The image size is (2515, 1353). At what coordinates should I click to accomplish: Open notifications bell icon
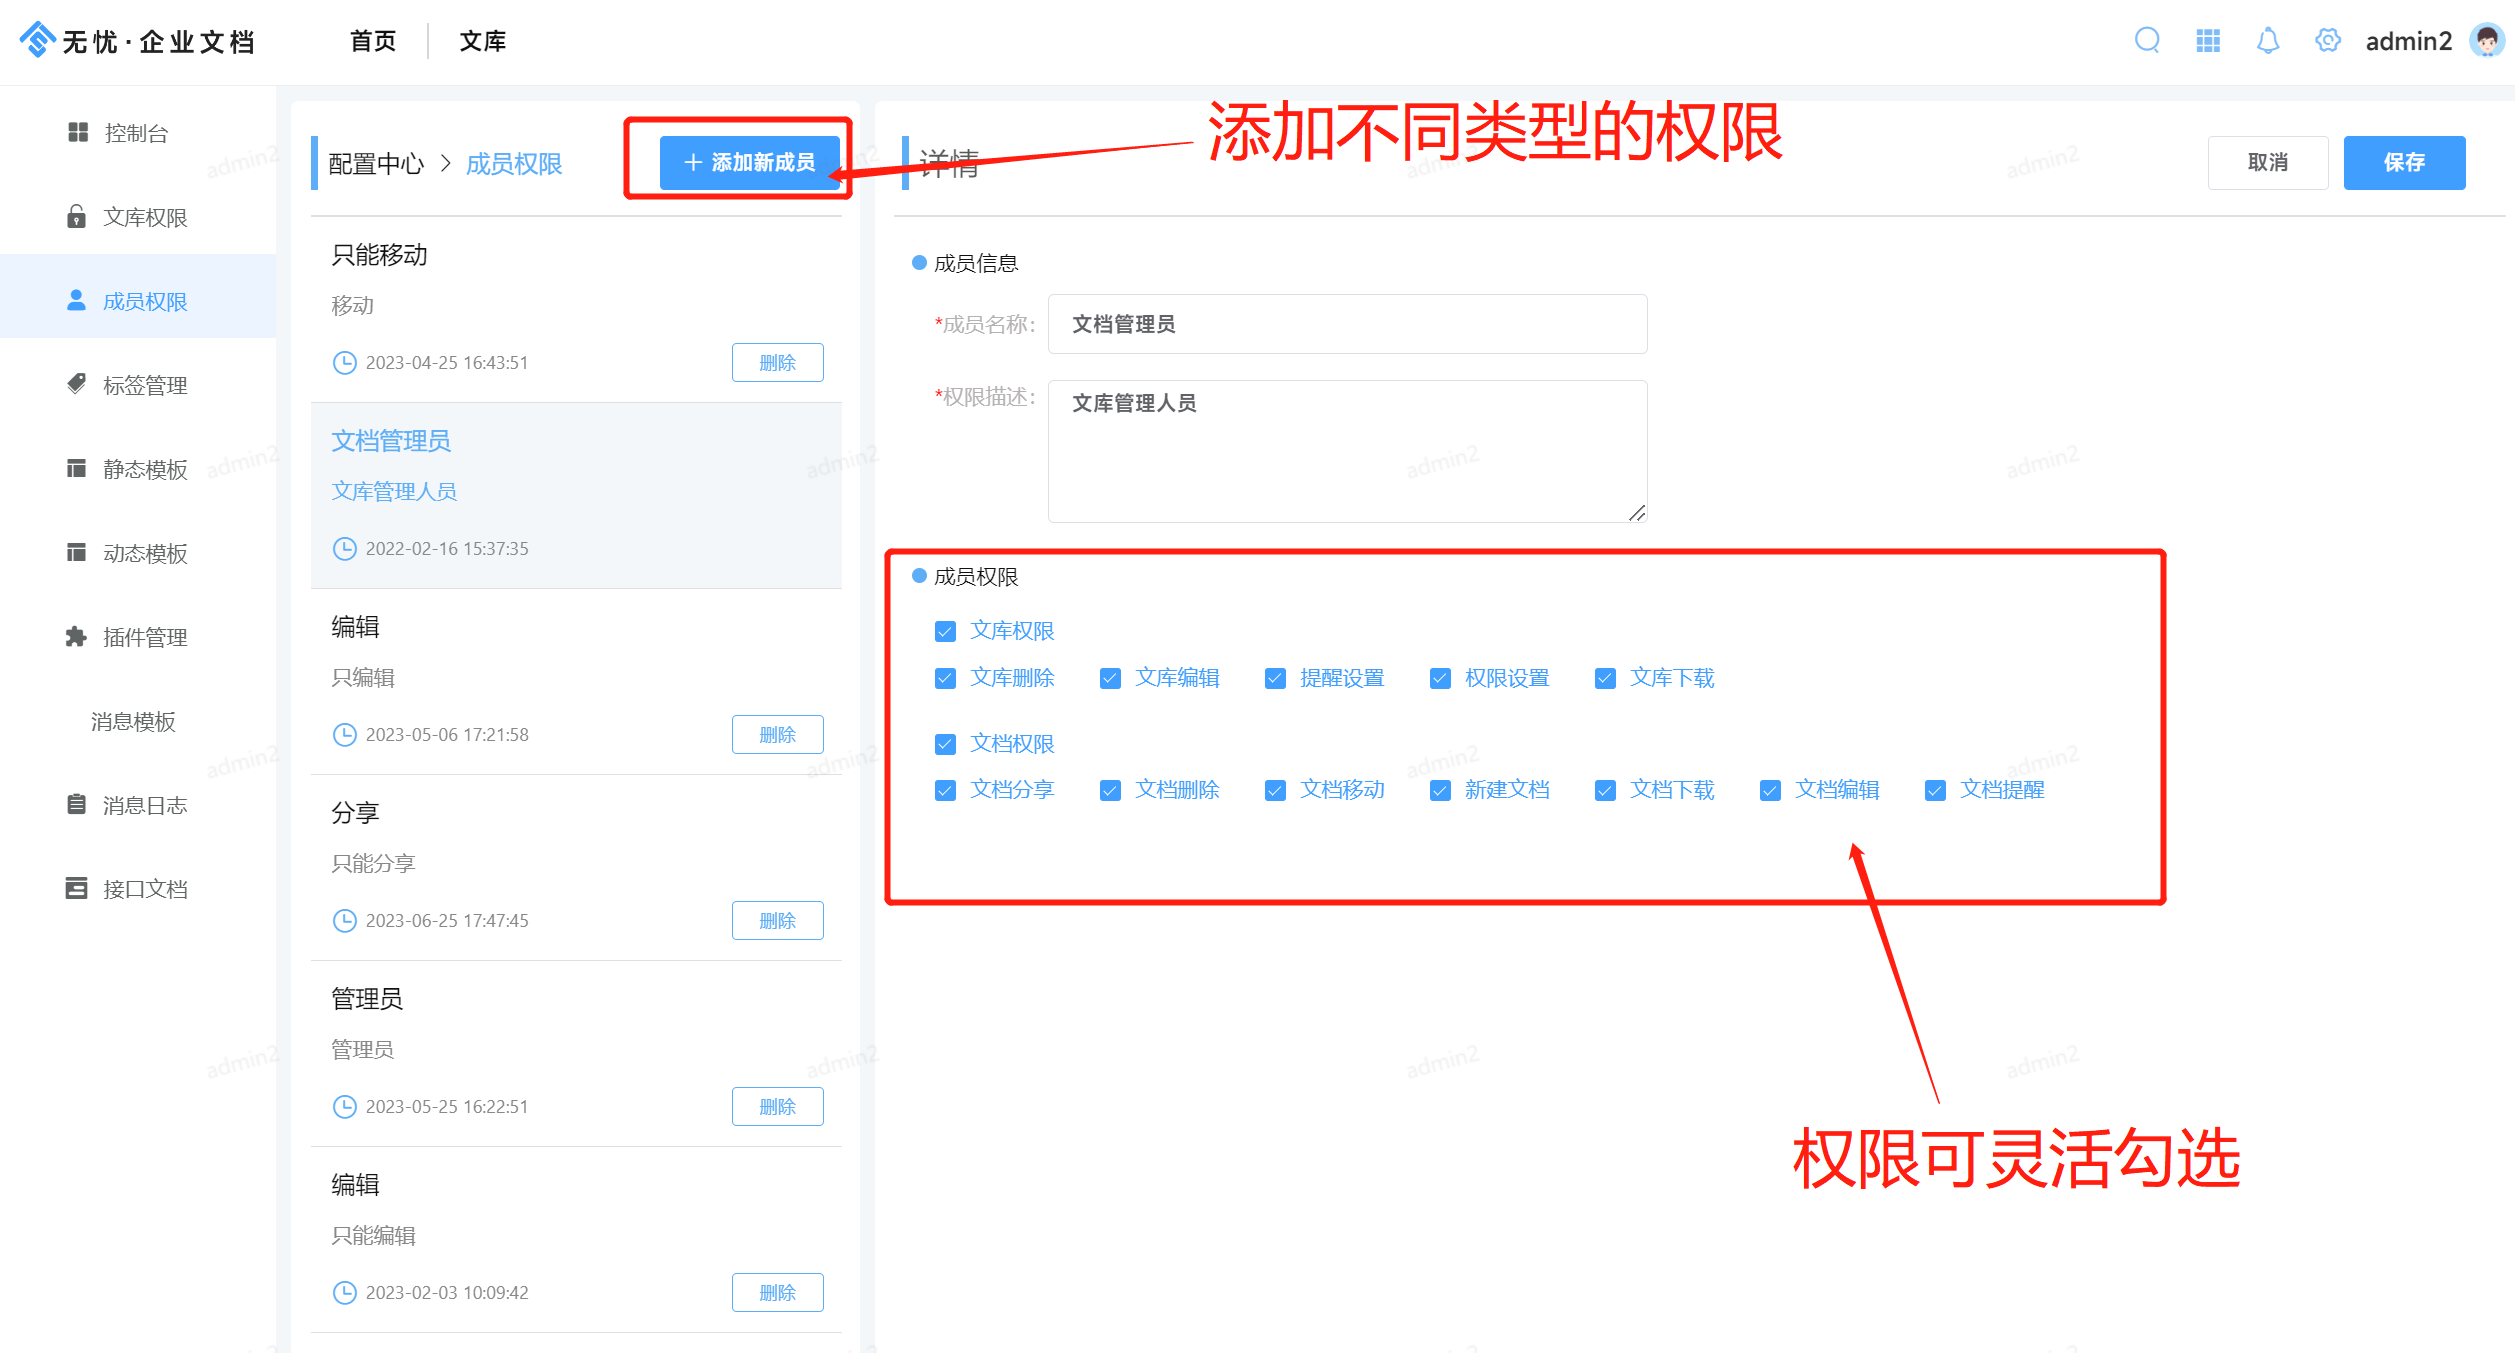2268,41
